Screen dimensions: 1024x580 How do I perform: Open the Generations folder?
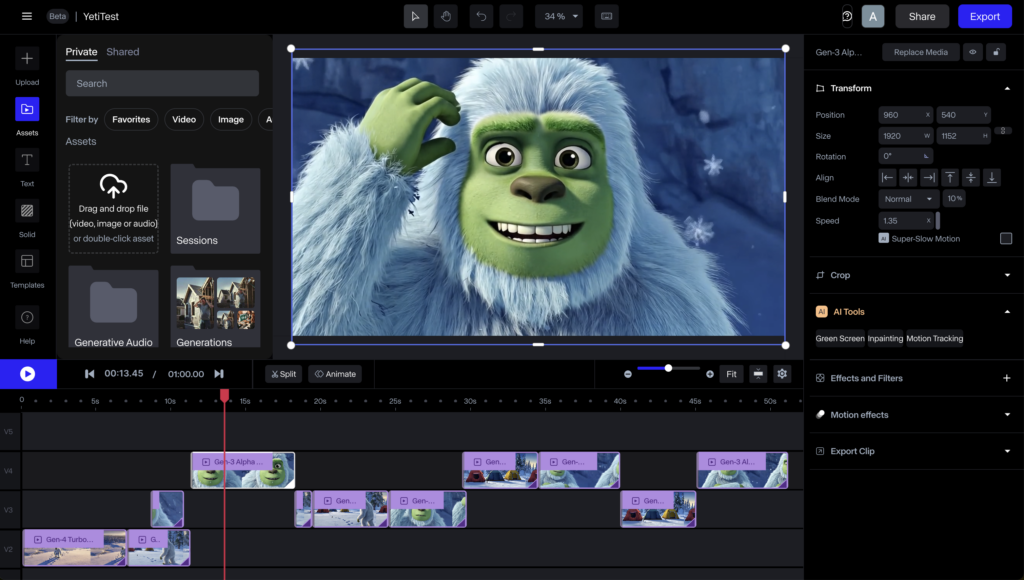[216, 307]
